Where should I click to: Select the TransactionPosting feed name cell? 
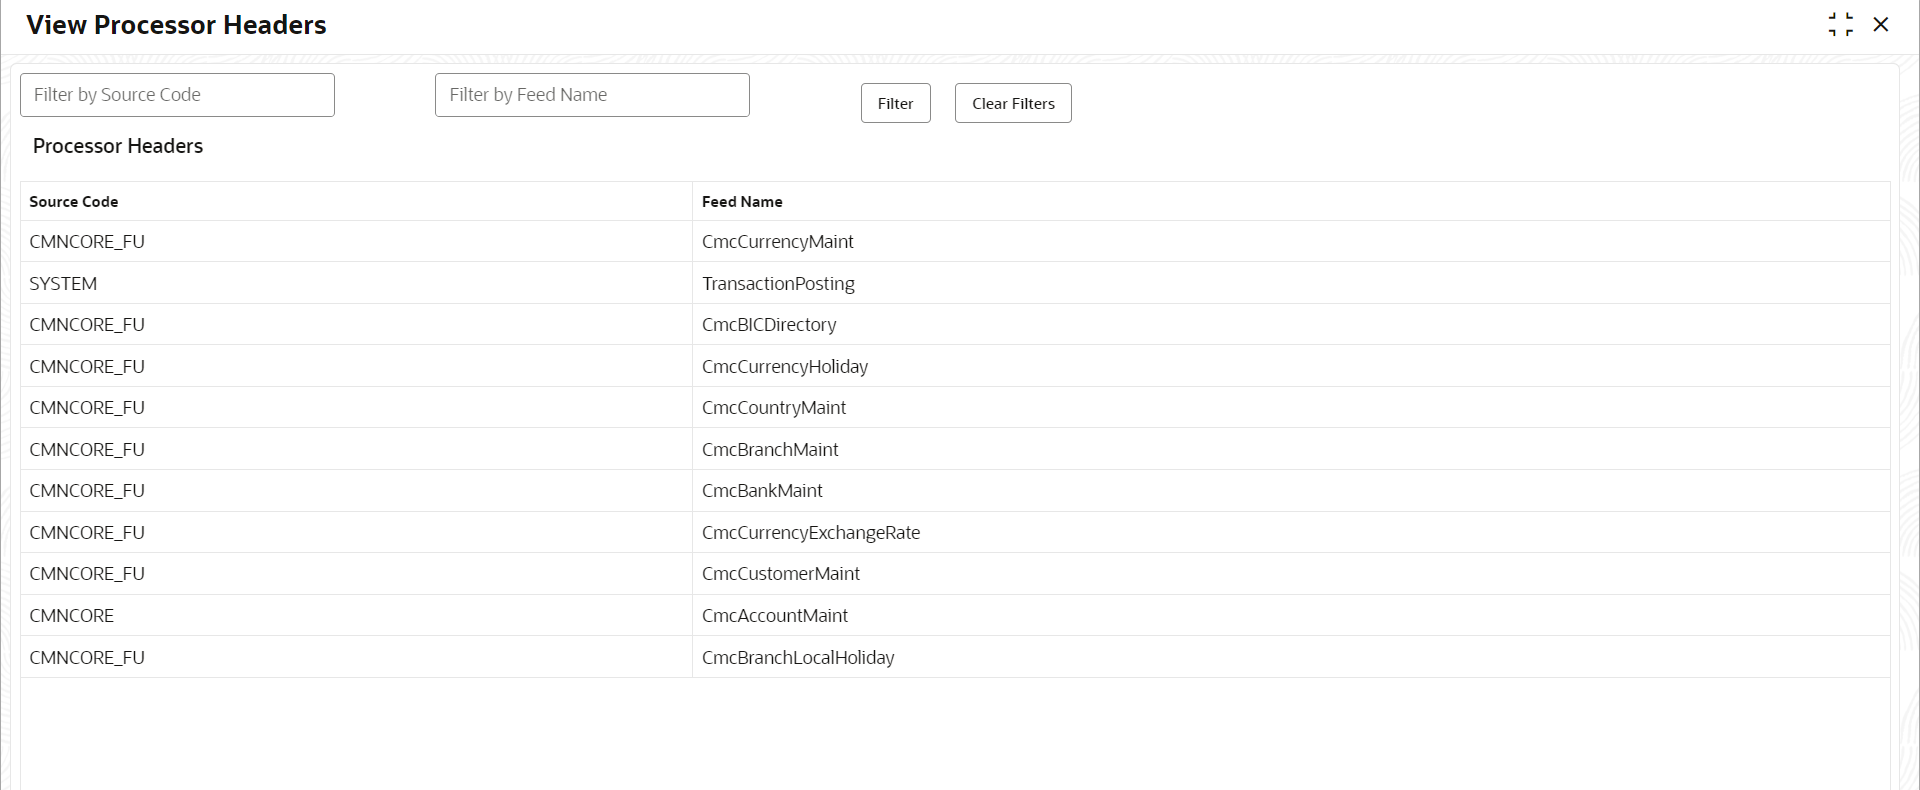1291,283
